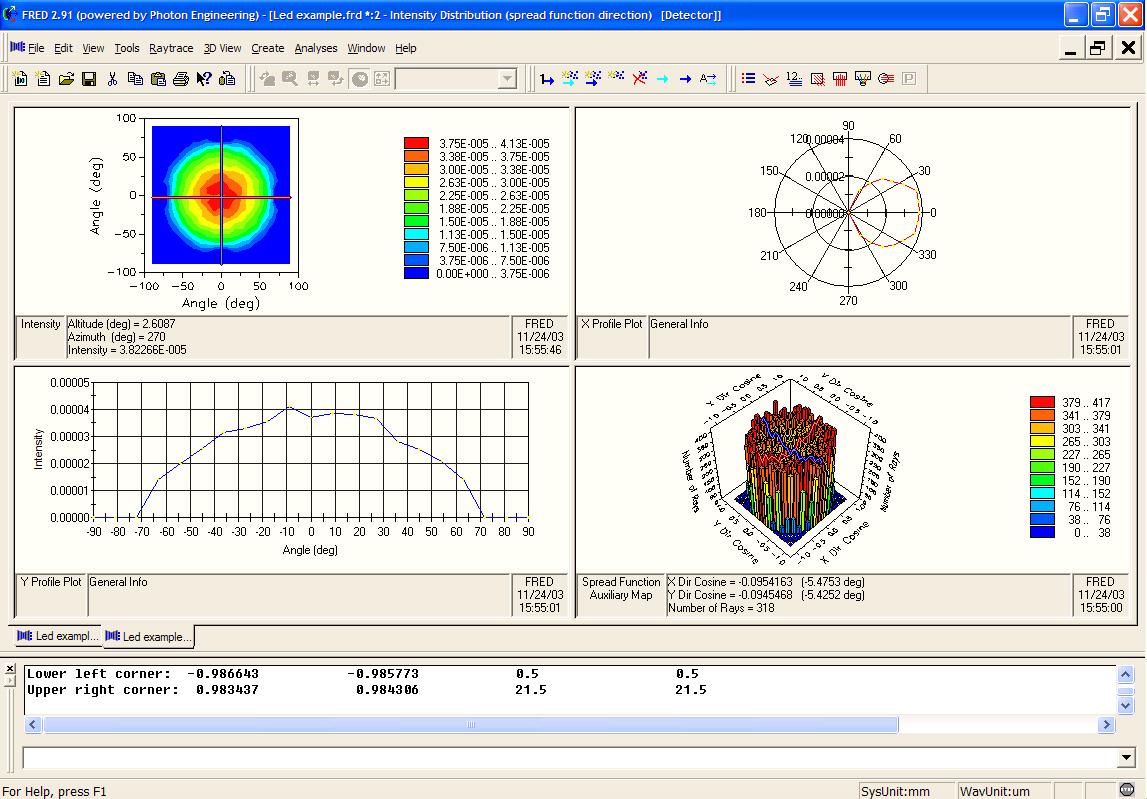Image resolution: width=1147 pixels, height=799 pixels.
Task: Click the yellow 2.63E-005..3.00E-005 legend swatch
Action: click(416, 182)
